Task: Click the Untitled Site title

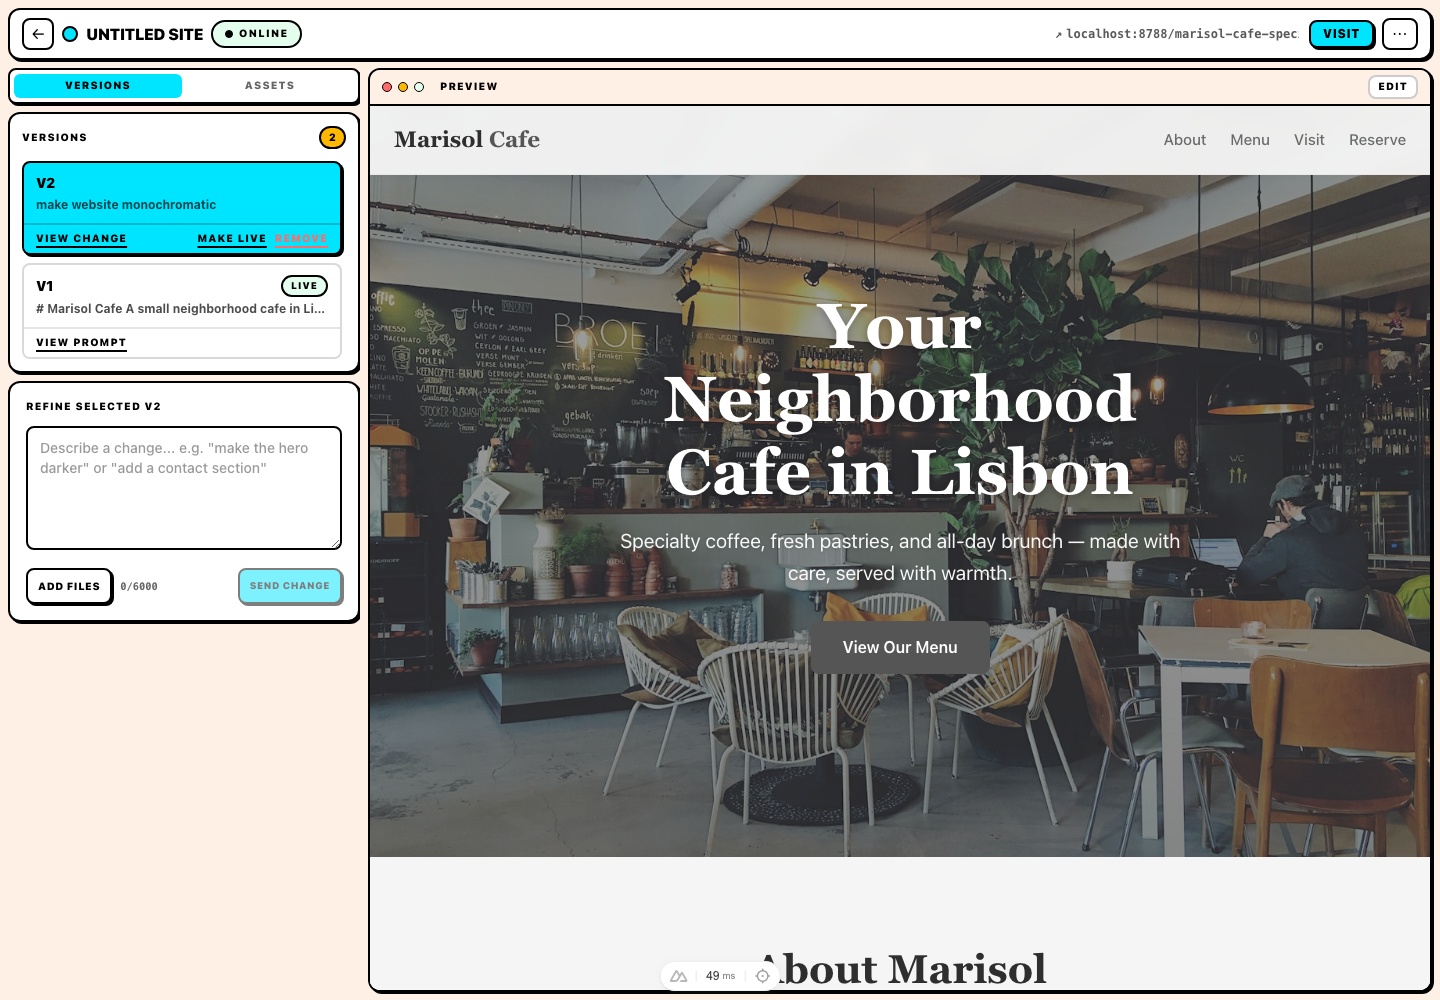Action: point(145,34)
